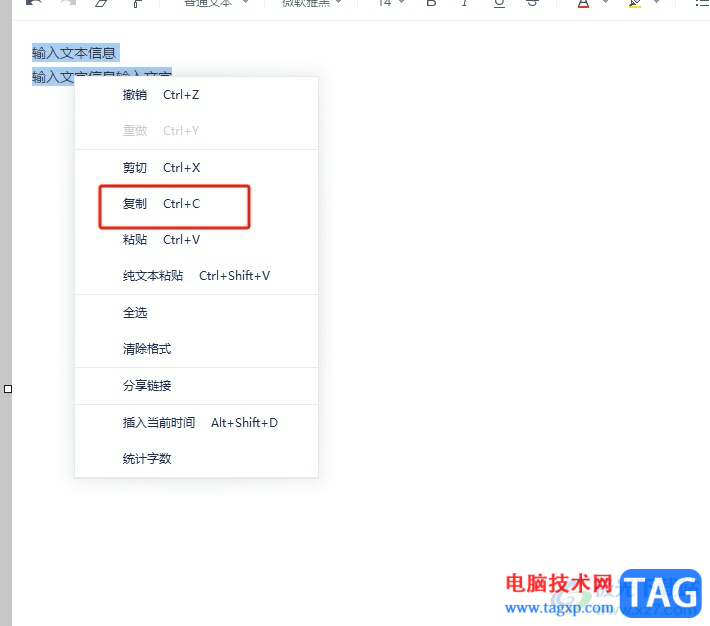710x626 pixels.
Task: Choose 插入当前时间 in the context menu
Action: pyautogui.click(x=196, y=423)
